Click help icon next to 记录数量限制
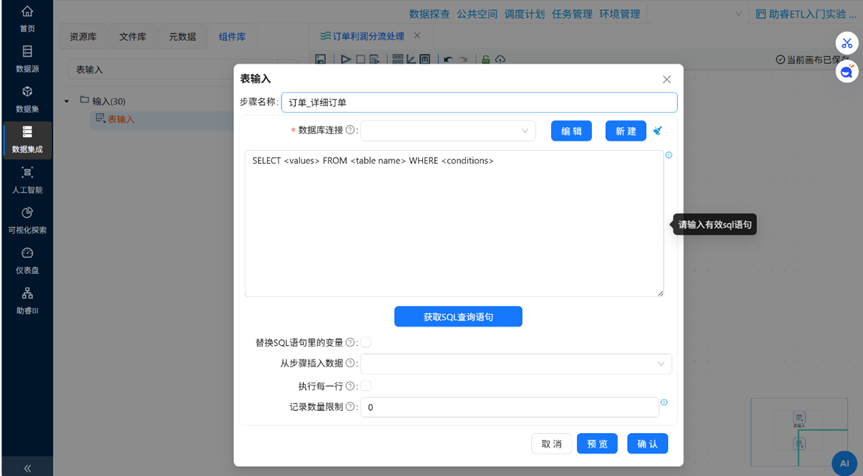 [350, 407]
